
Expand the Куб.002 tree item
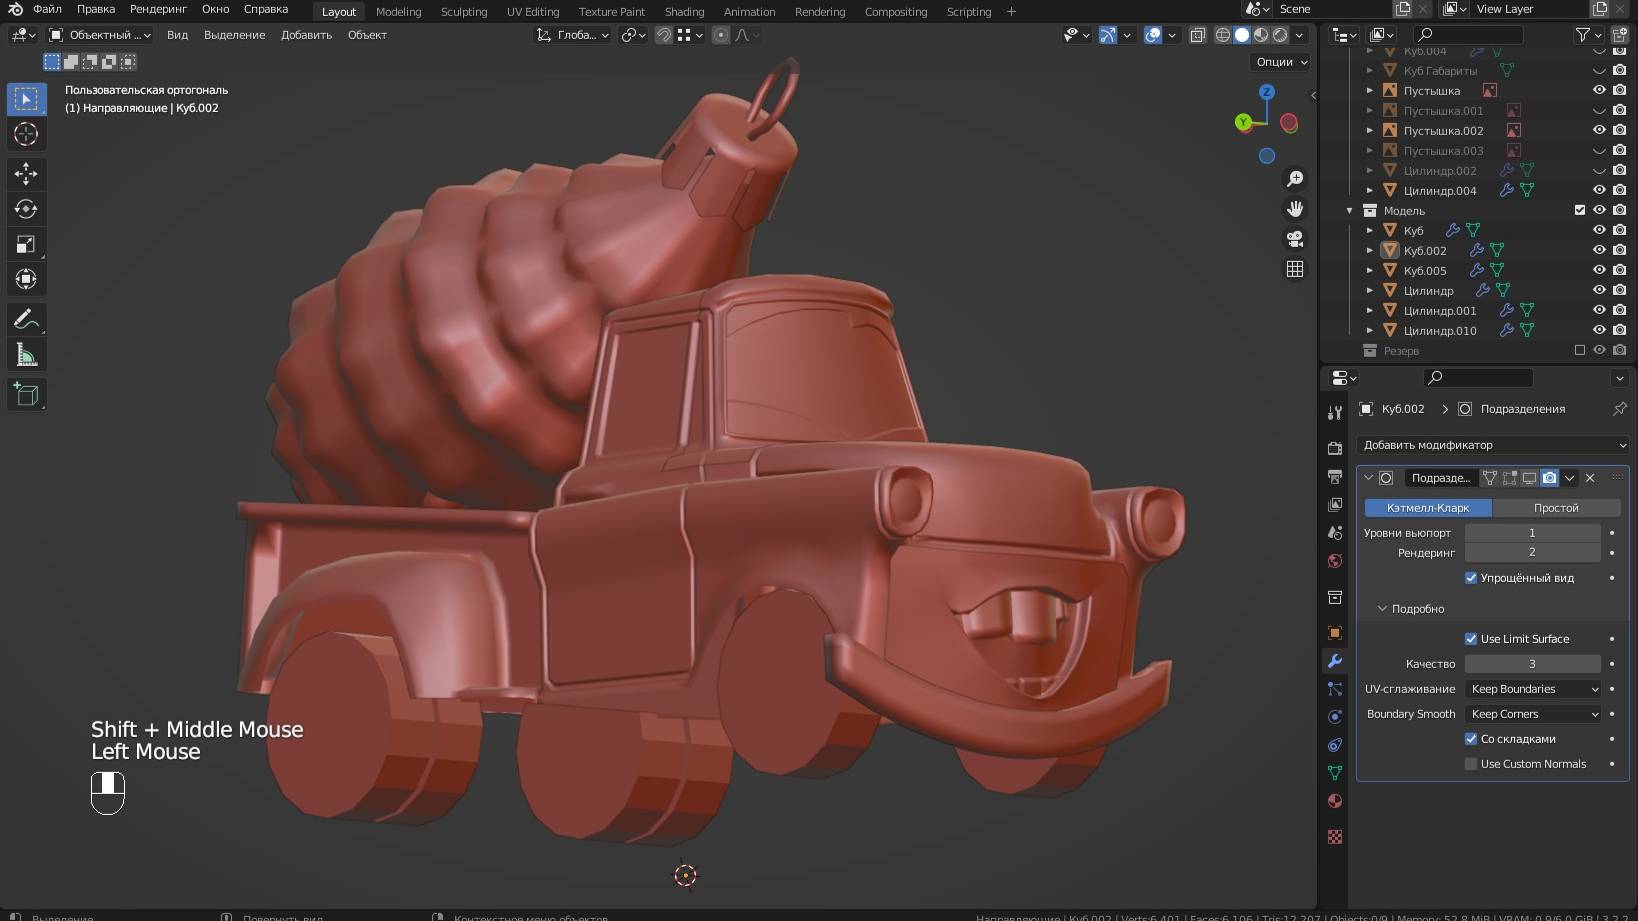[1370, 250]
